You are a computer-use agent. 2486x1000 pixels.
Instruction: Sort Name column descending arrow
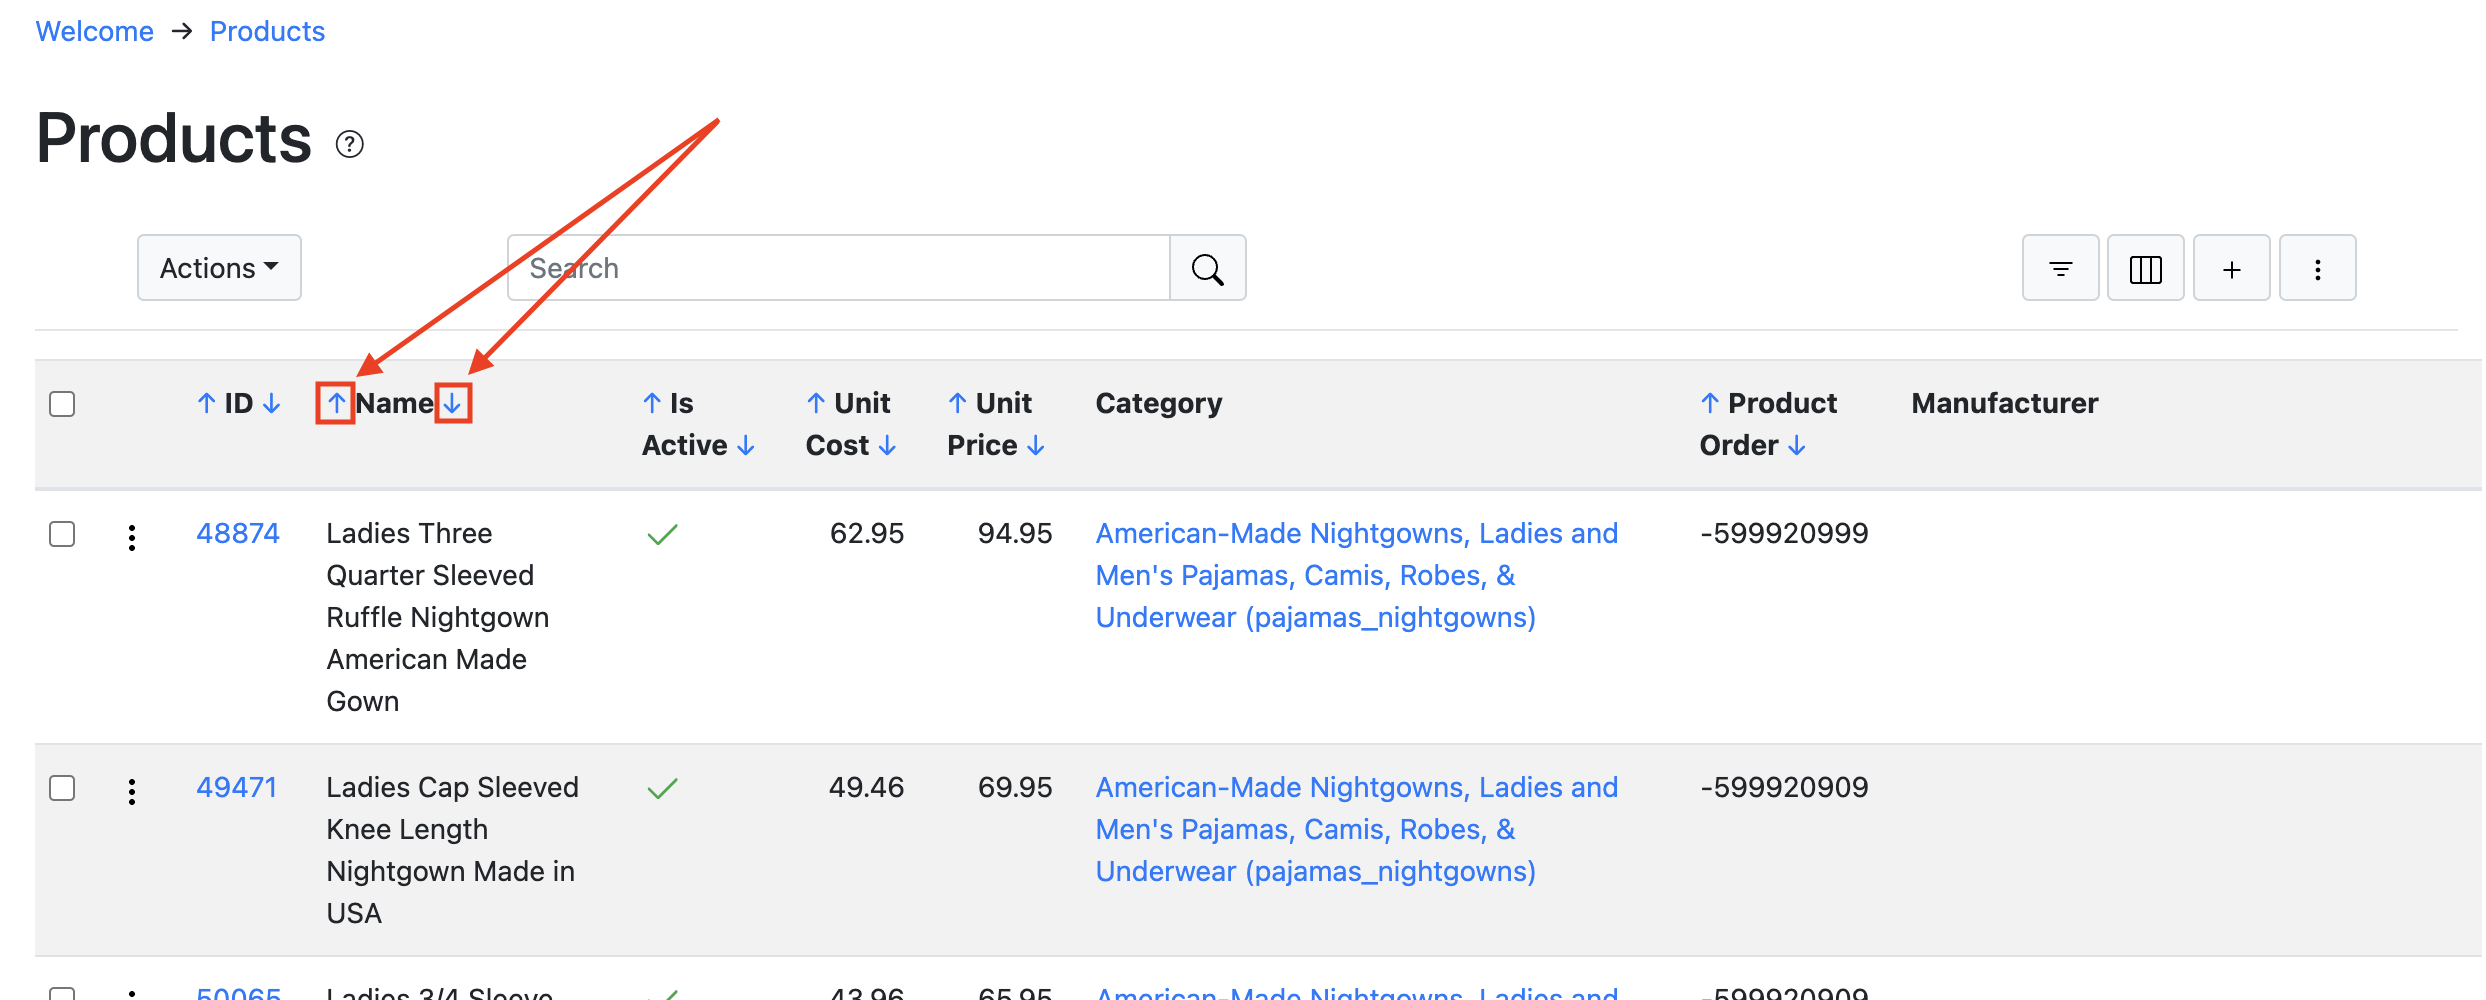(x=453, y=403)
